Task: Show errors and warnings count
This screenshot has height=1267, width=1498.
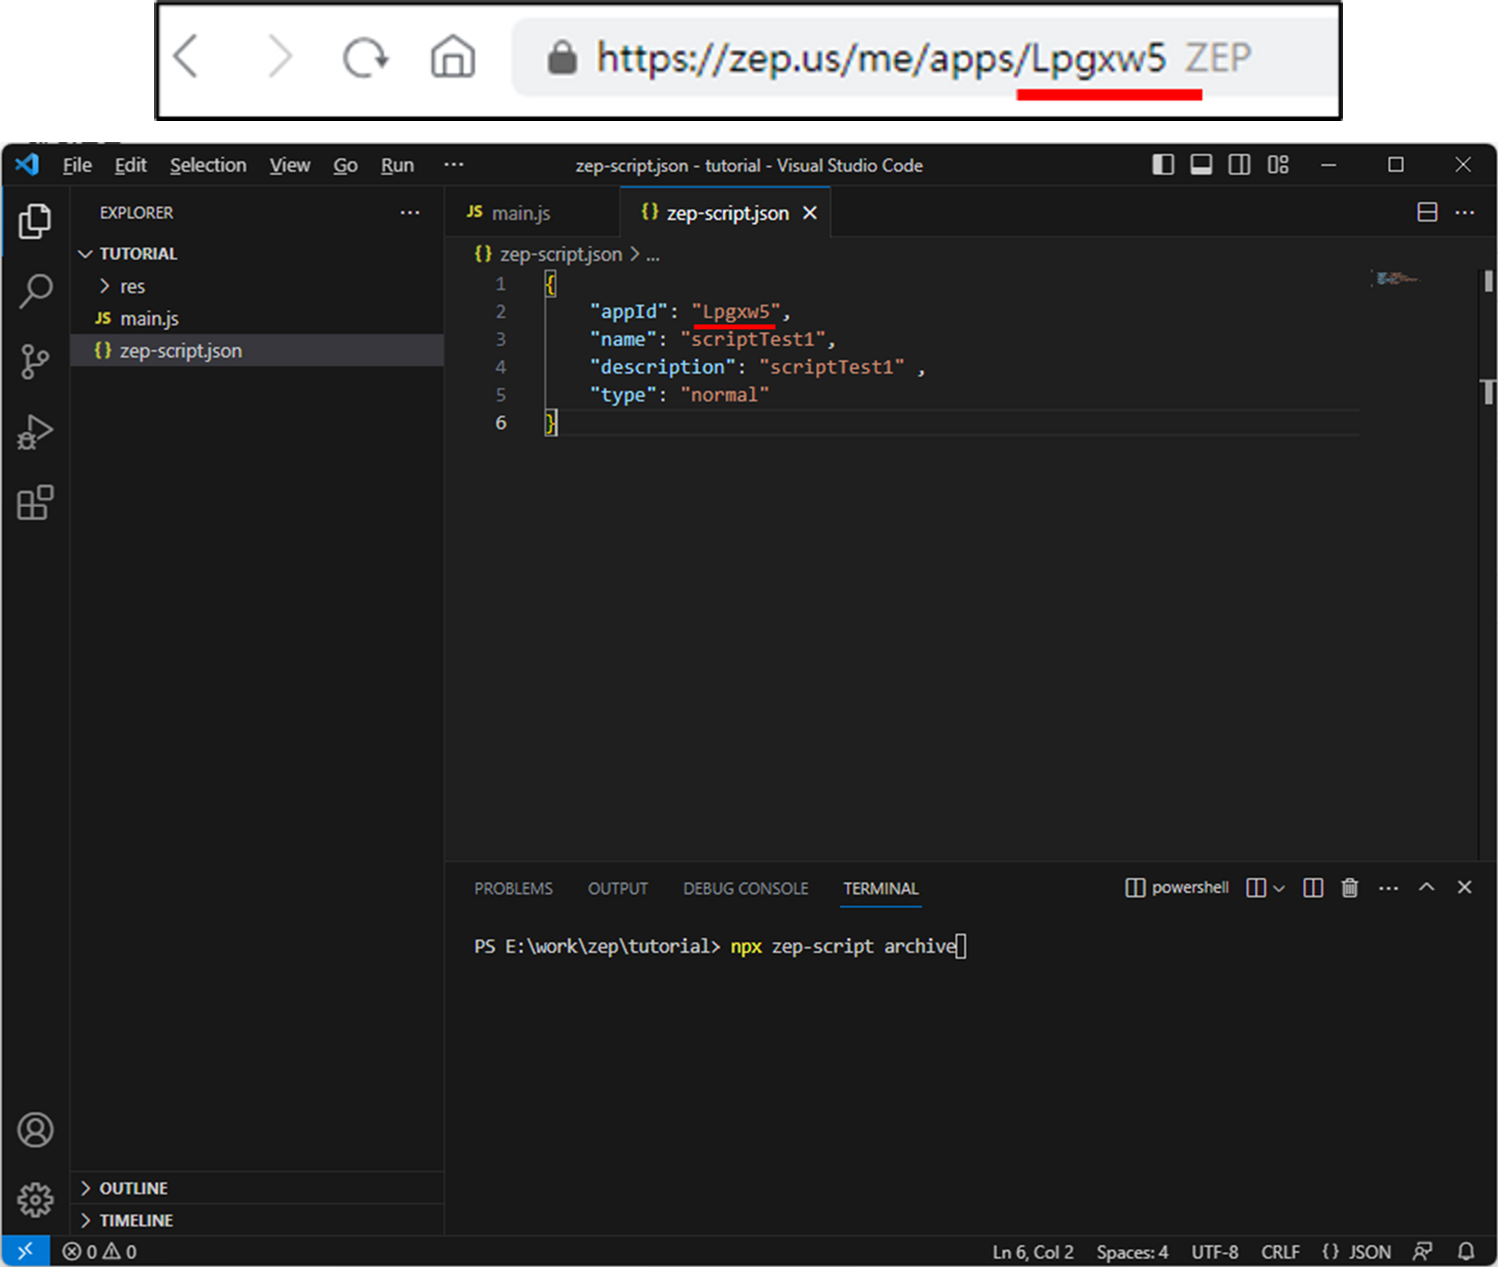Action: [99, 1251]
